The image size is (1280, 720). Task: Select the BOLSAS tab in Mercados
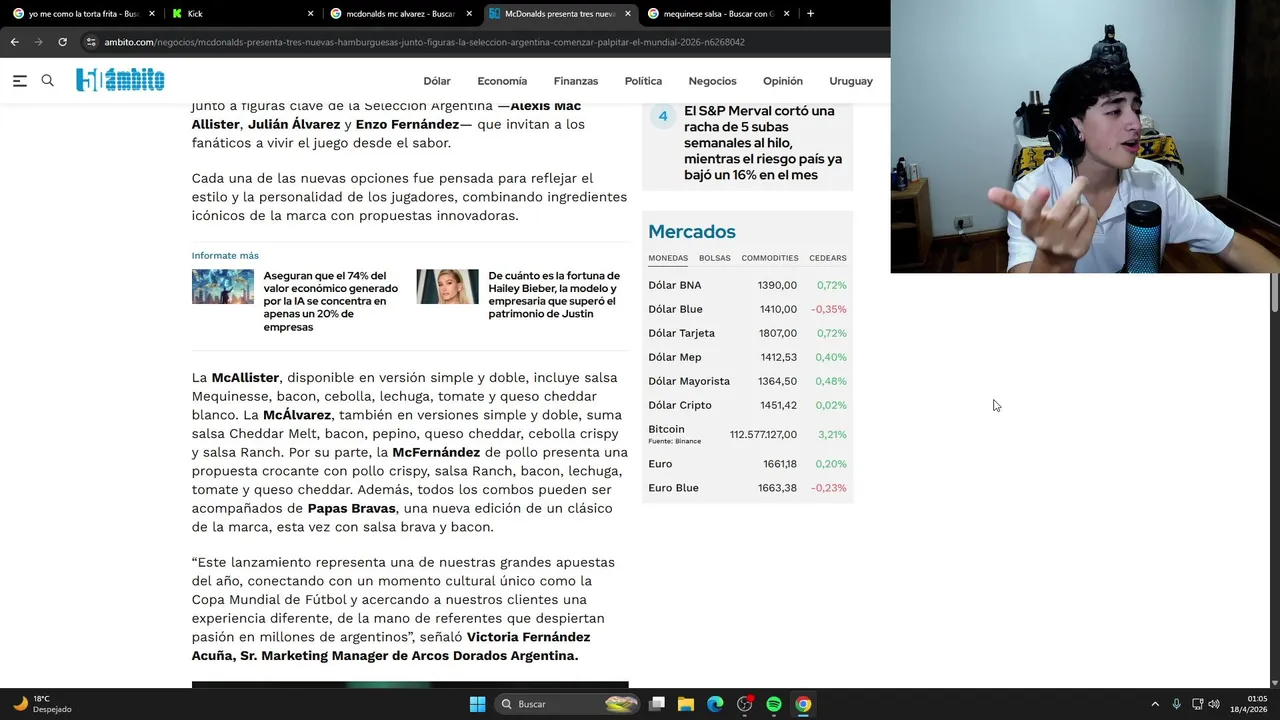click(x=715, y=258)
